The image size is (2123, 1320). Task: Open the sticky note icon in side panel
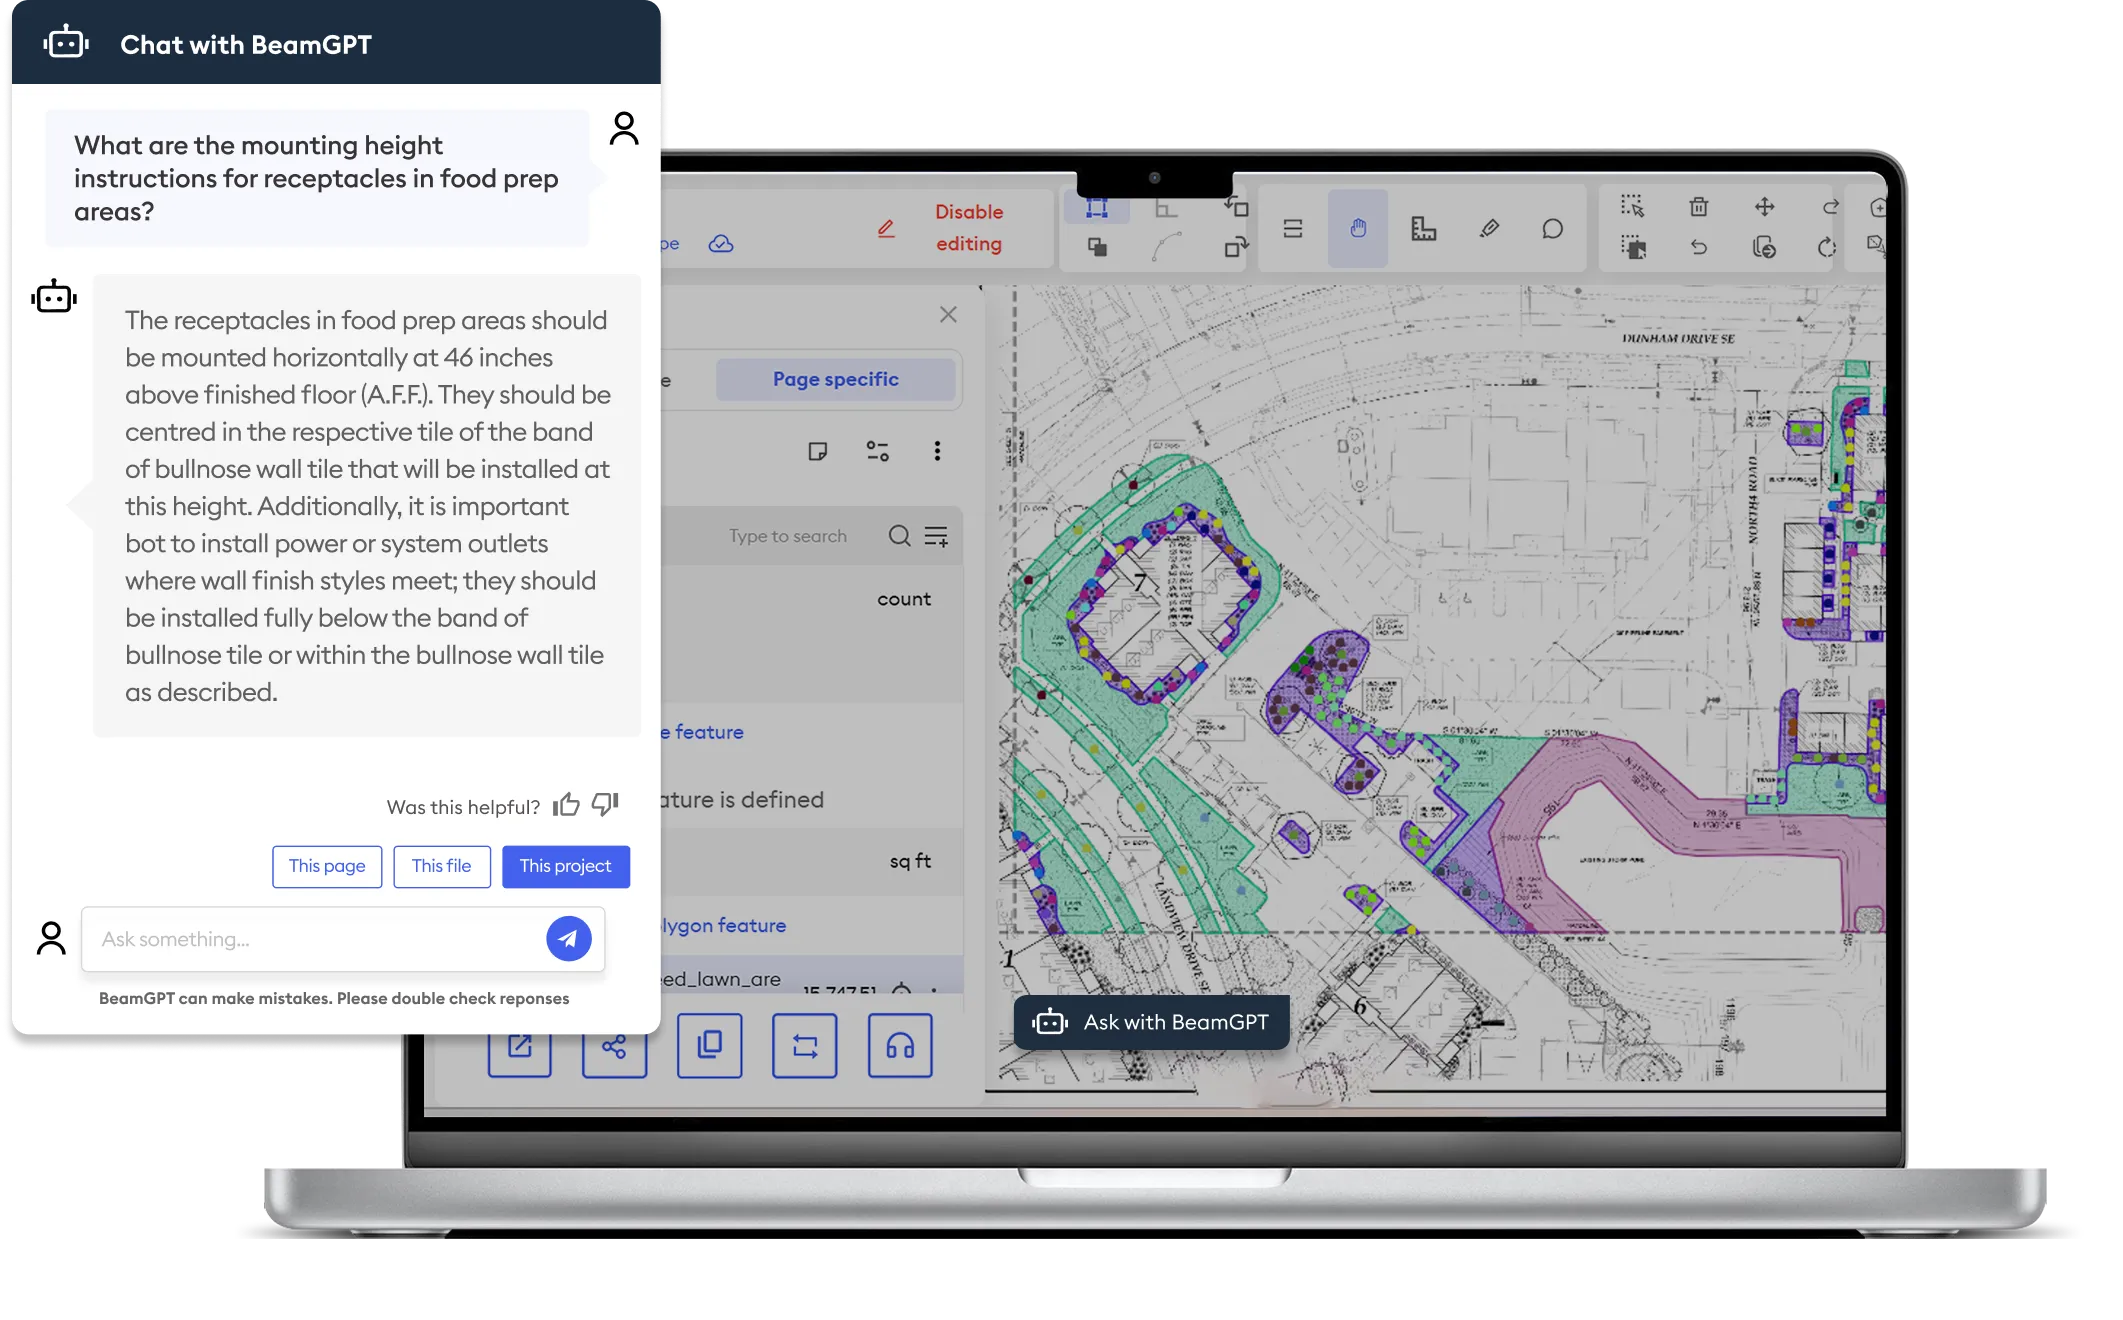point(817,451)
